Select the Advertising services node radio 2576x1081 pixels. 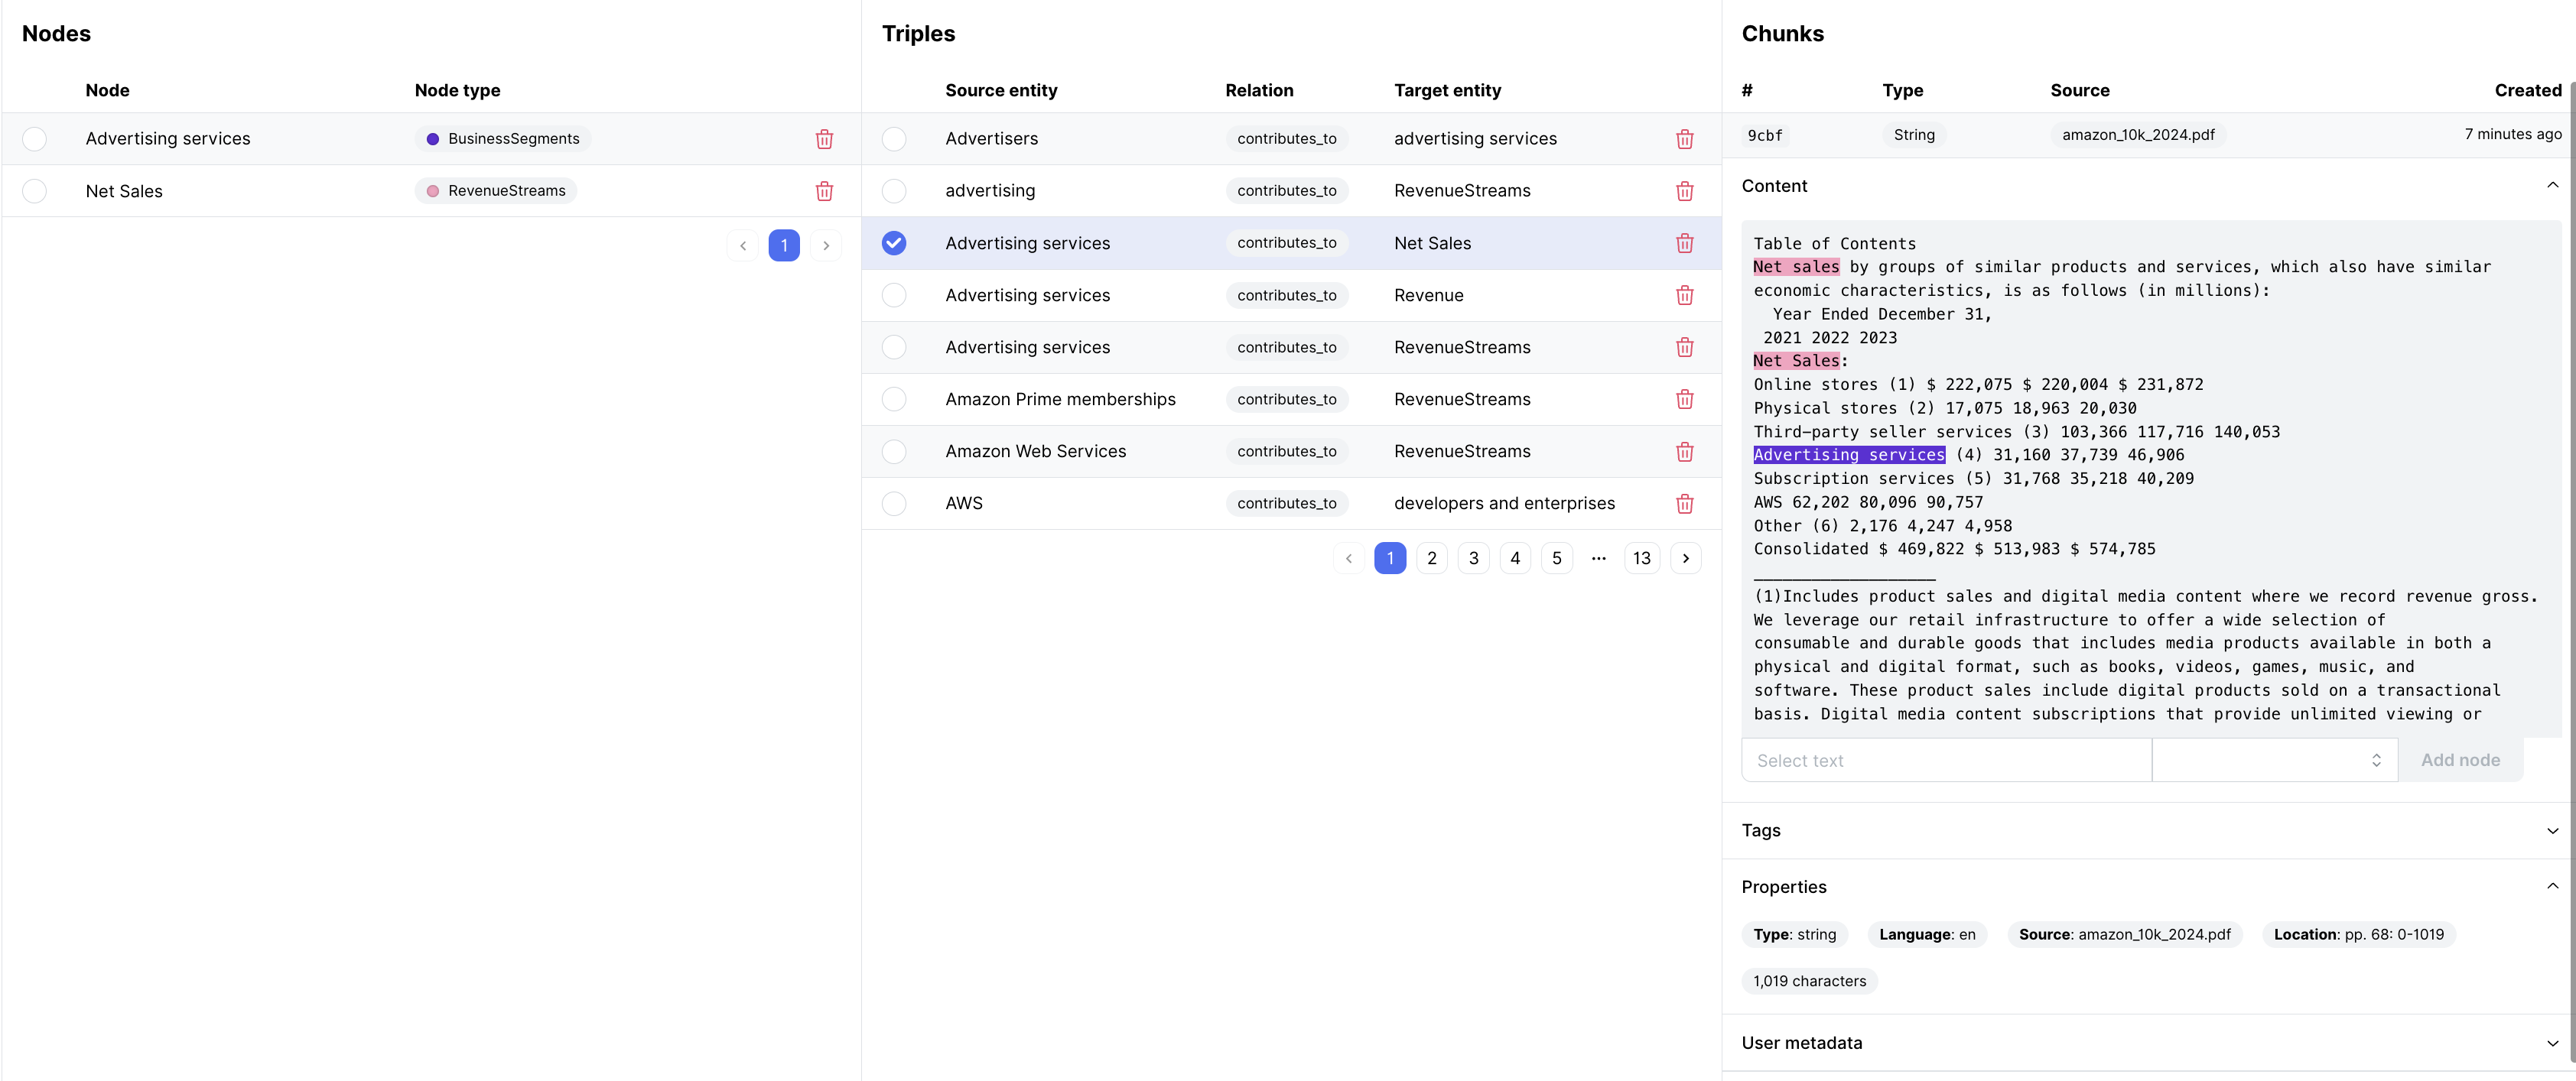tap(35, 139)
